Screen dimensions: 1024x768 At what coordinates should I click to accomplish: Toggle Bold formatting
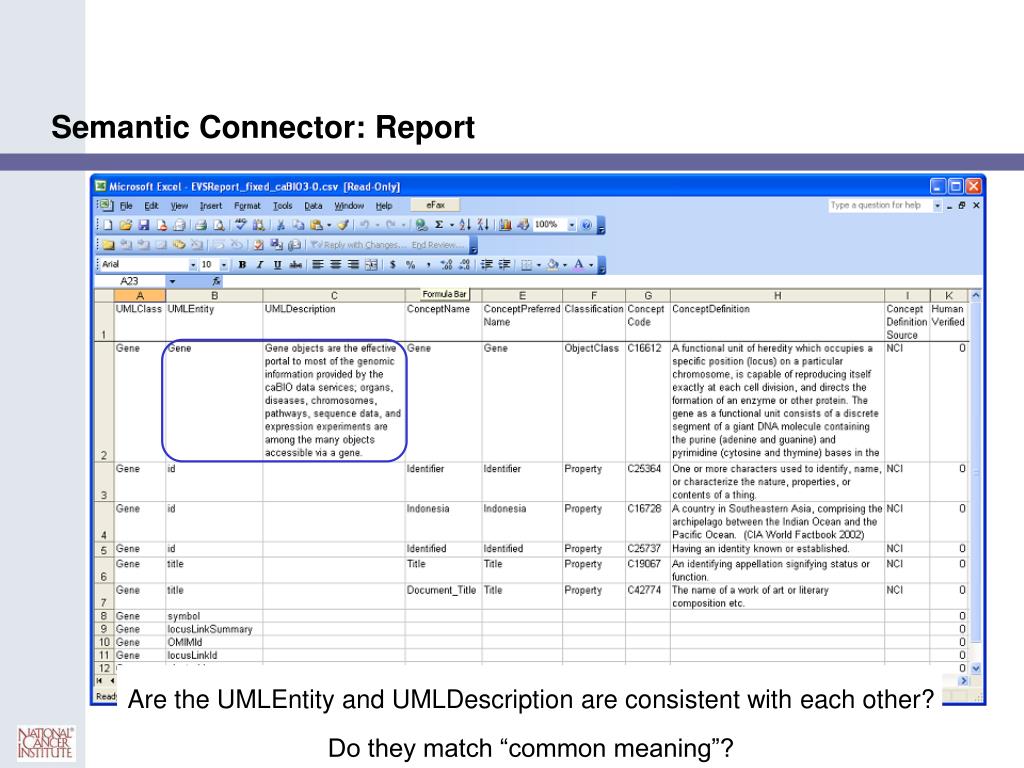(242, 264)
